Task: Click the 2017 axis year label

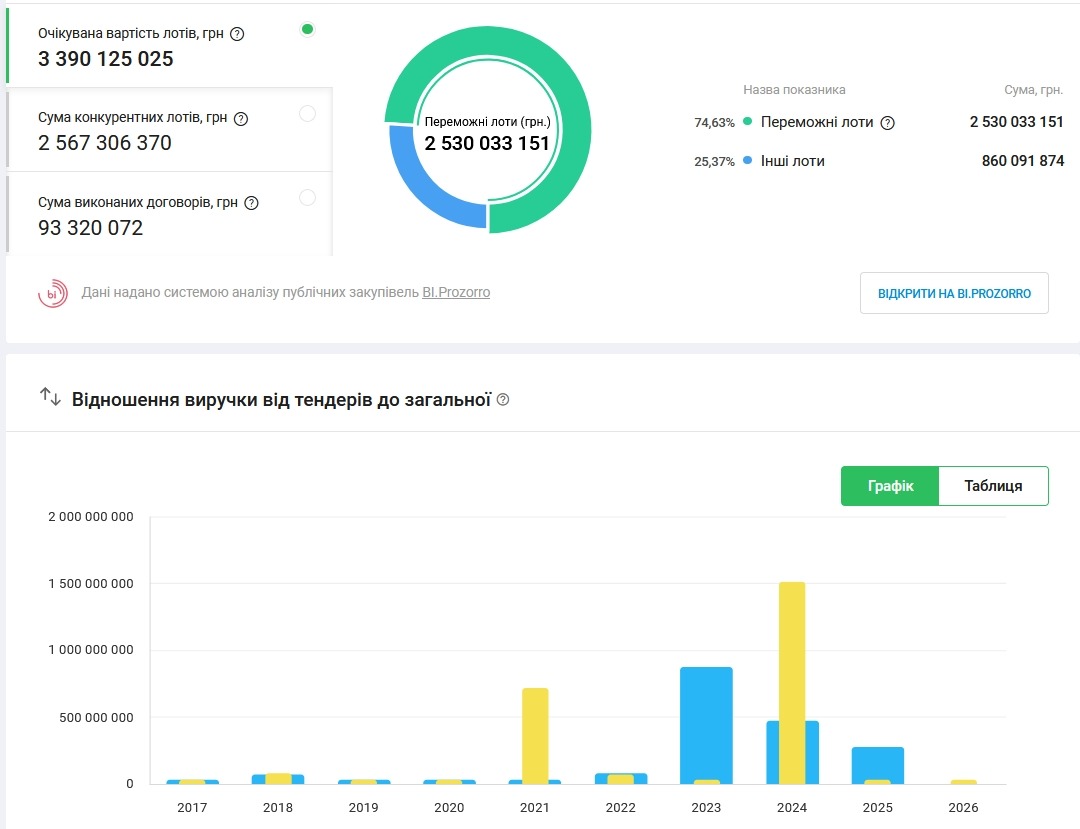Action: coord(192,808)
